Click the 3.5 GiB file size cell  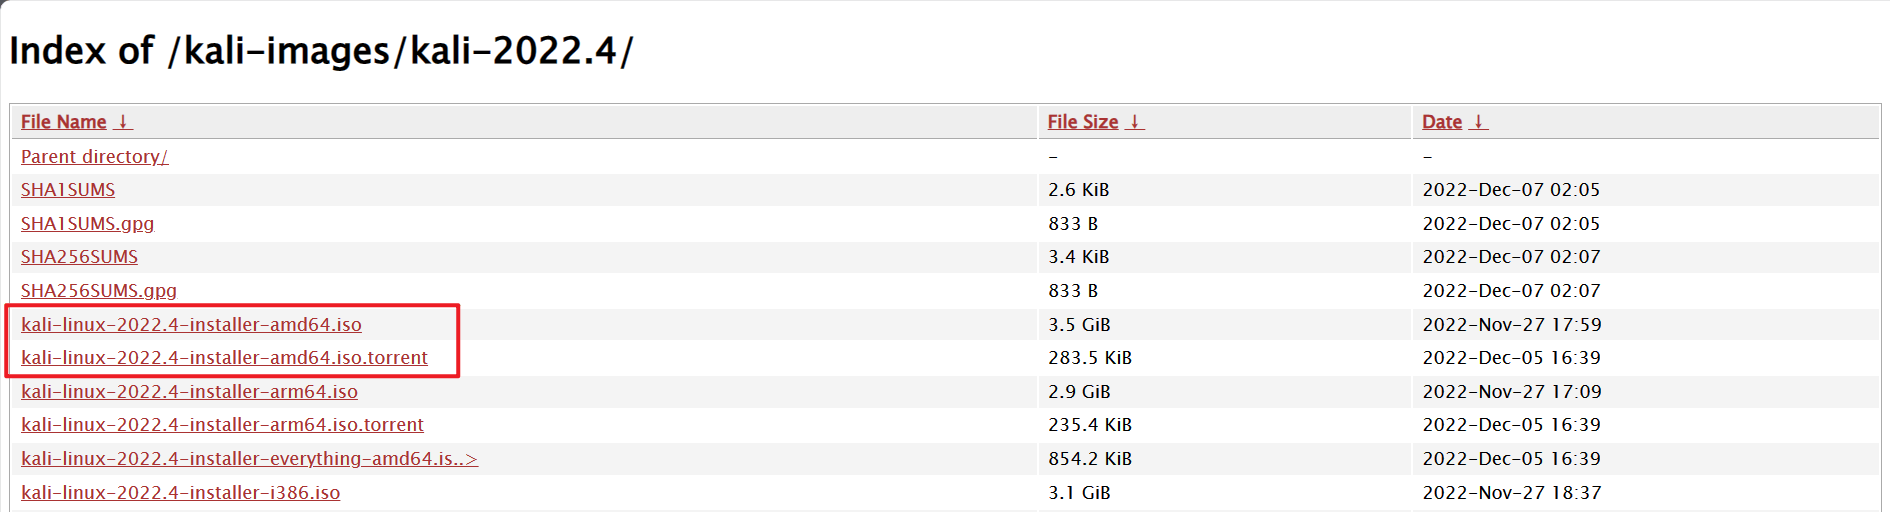[1079, 325]
